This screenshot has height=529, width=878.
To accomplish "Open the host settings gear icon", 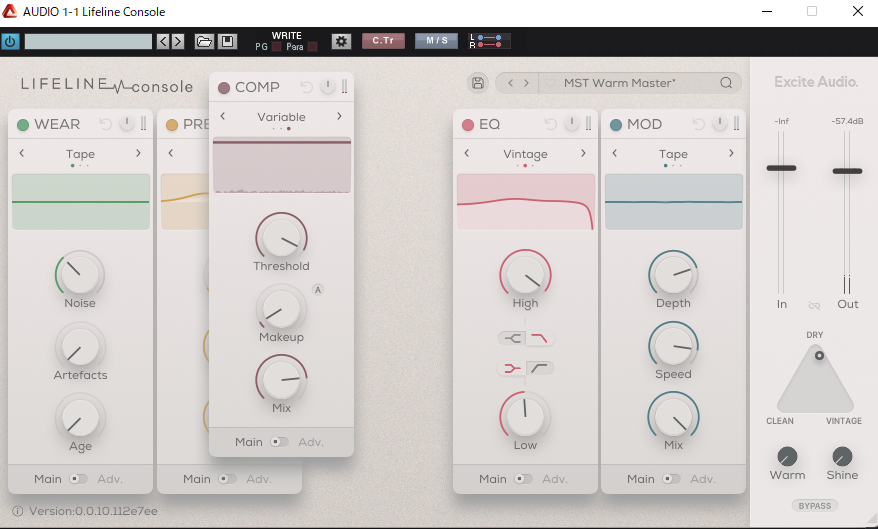I will coord(342,41).
